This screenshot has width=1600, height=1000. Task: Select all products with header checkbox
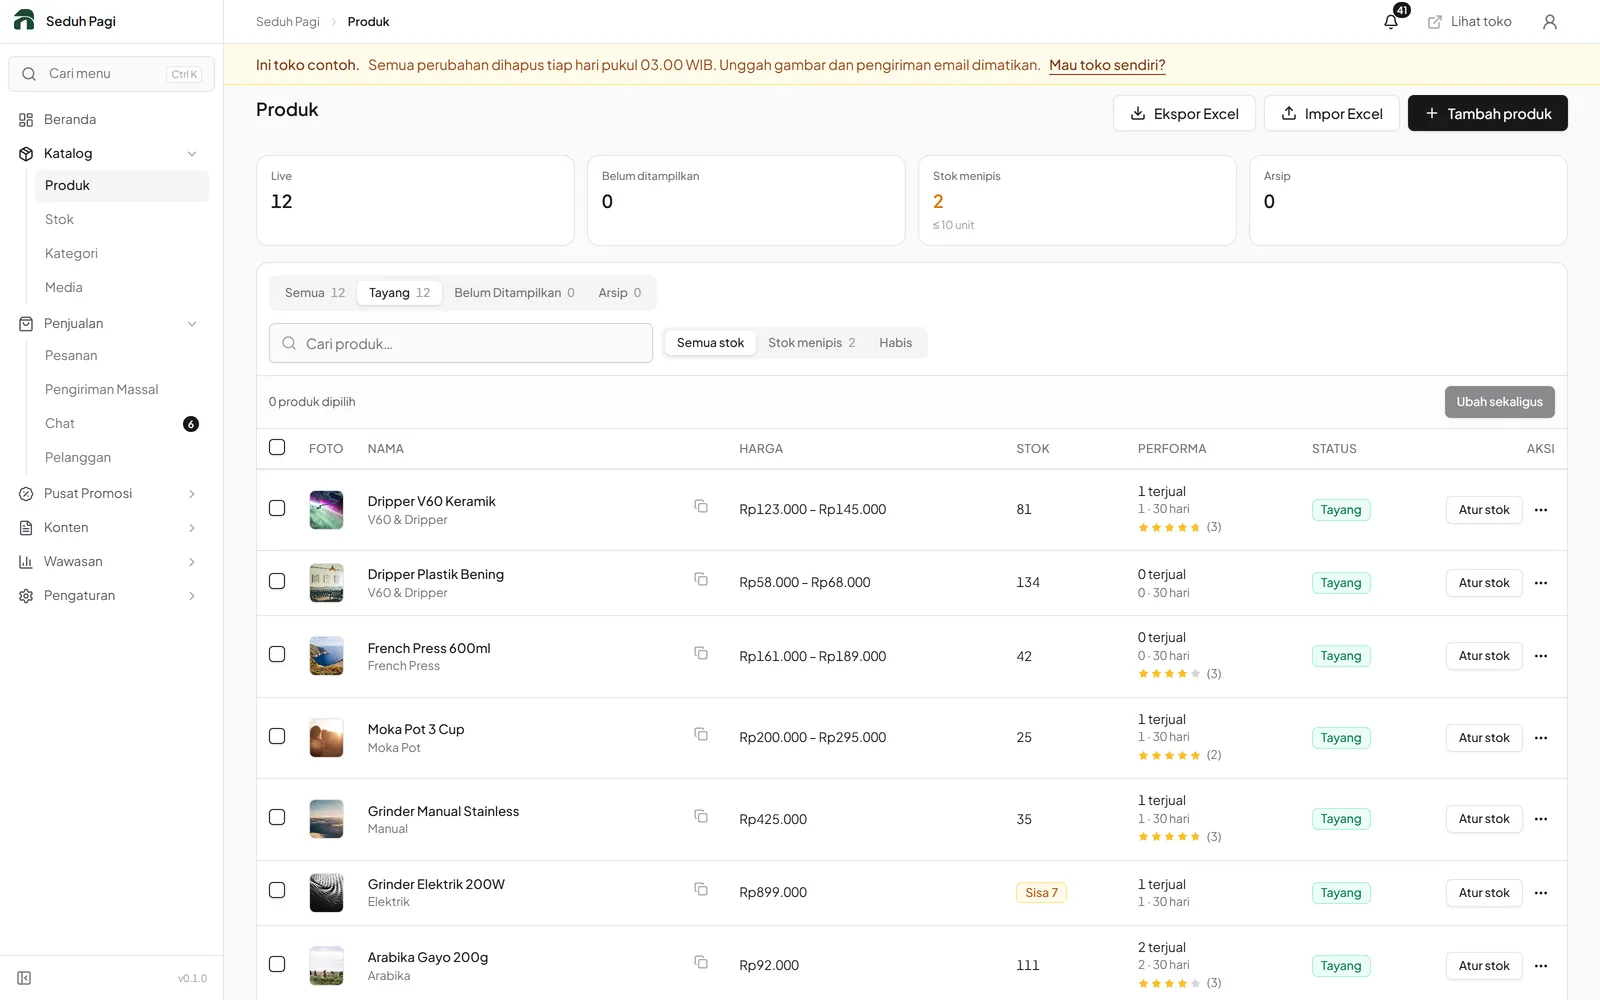point(277,447)
